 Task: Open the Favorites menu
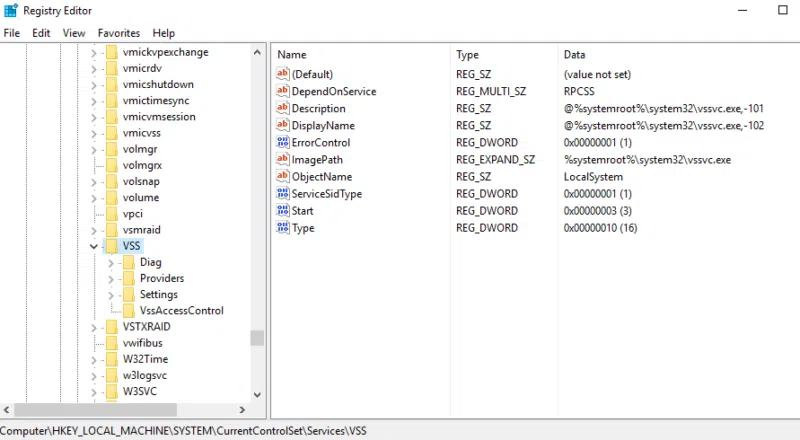(119, 33)
